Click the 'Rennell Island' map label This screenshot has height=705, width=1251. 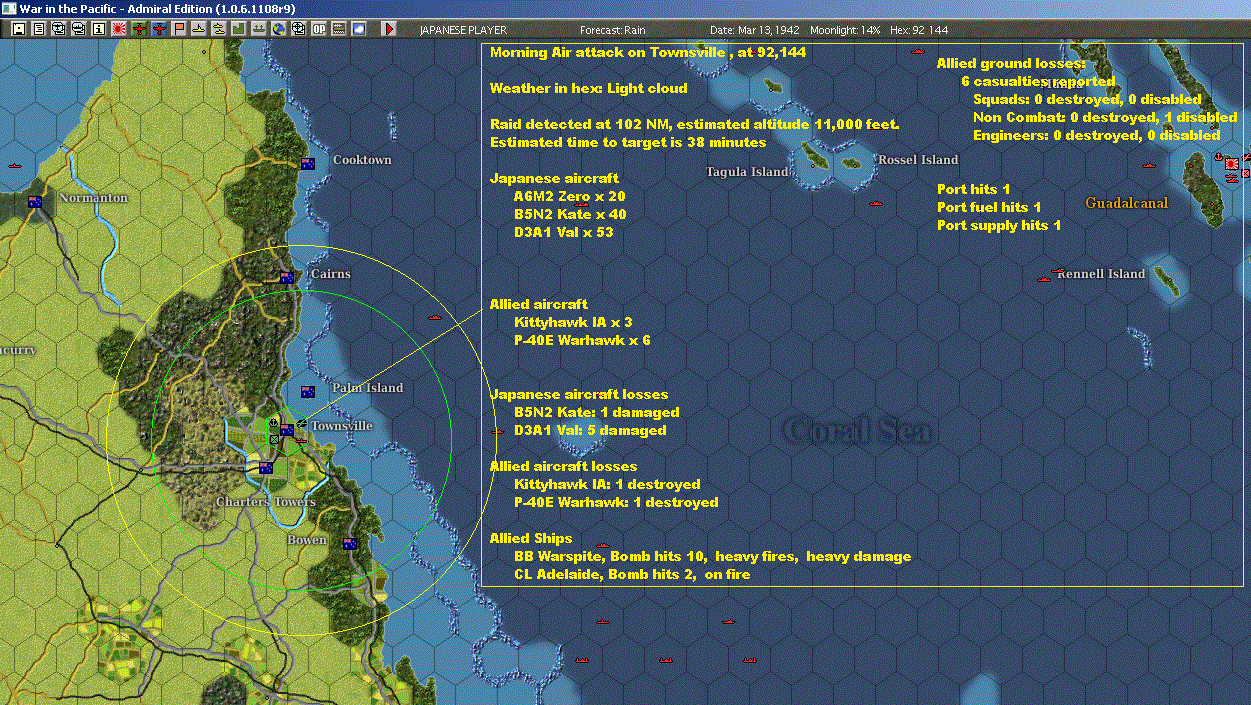tap(1101, 274)
